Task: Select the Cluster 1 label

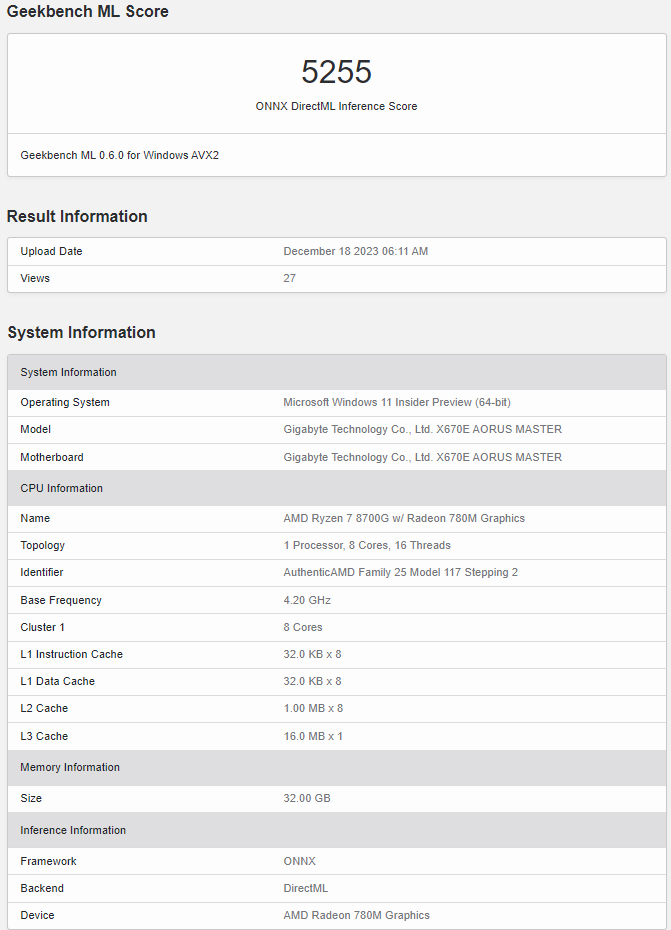Action: [x=43, y=627]
